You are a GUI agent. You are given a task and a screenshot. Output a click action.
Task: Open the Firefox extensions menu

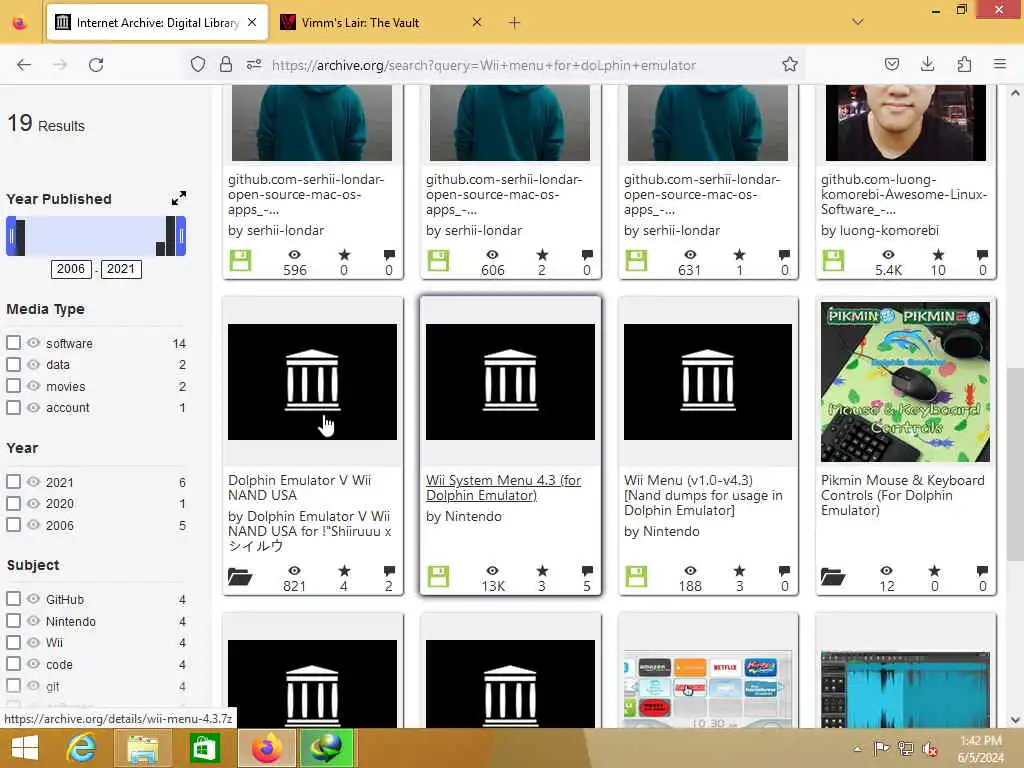pyautogui.click(x=964, y=64)
